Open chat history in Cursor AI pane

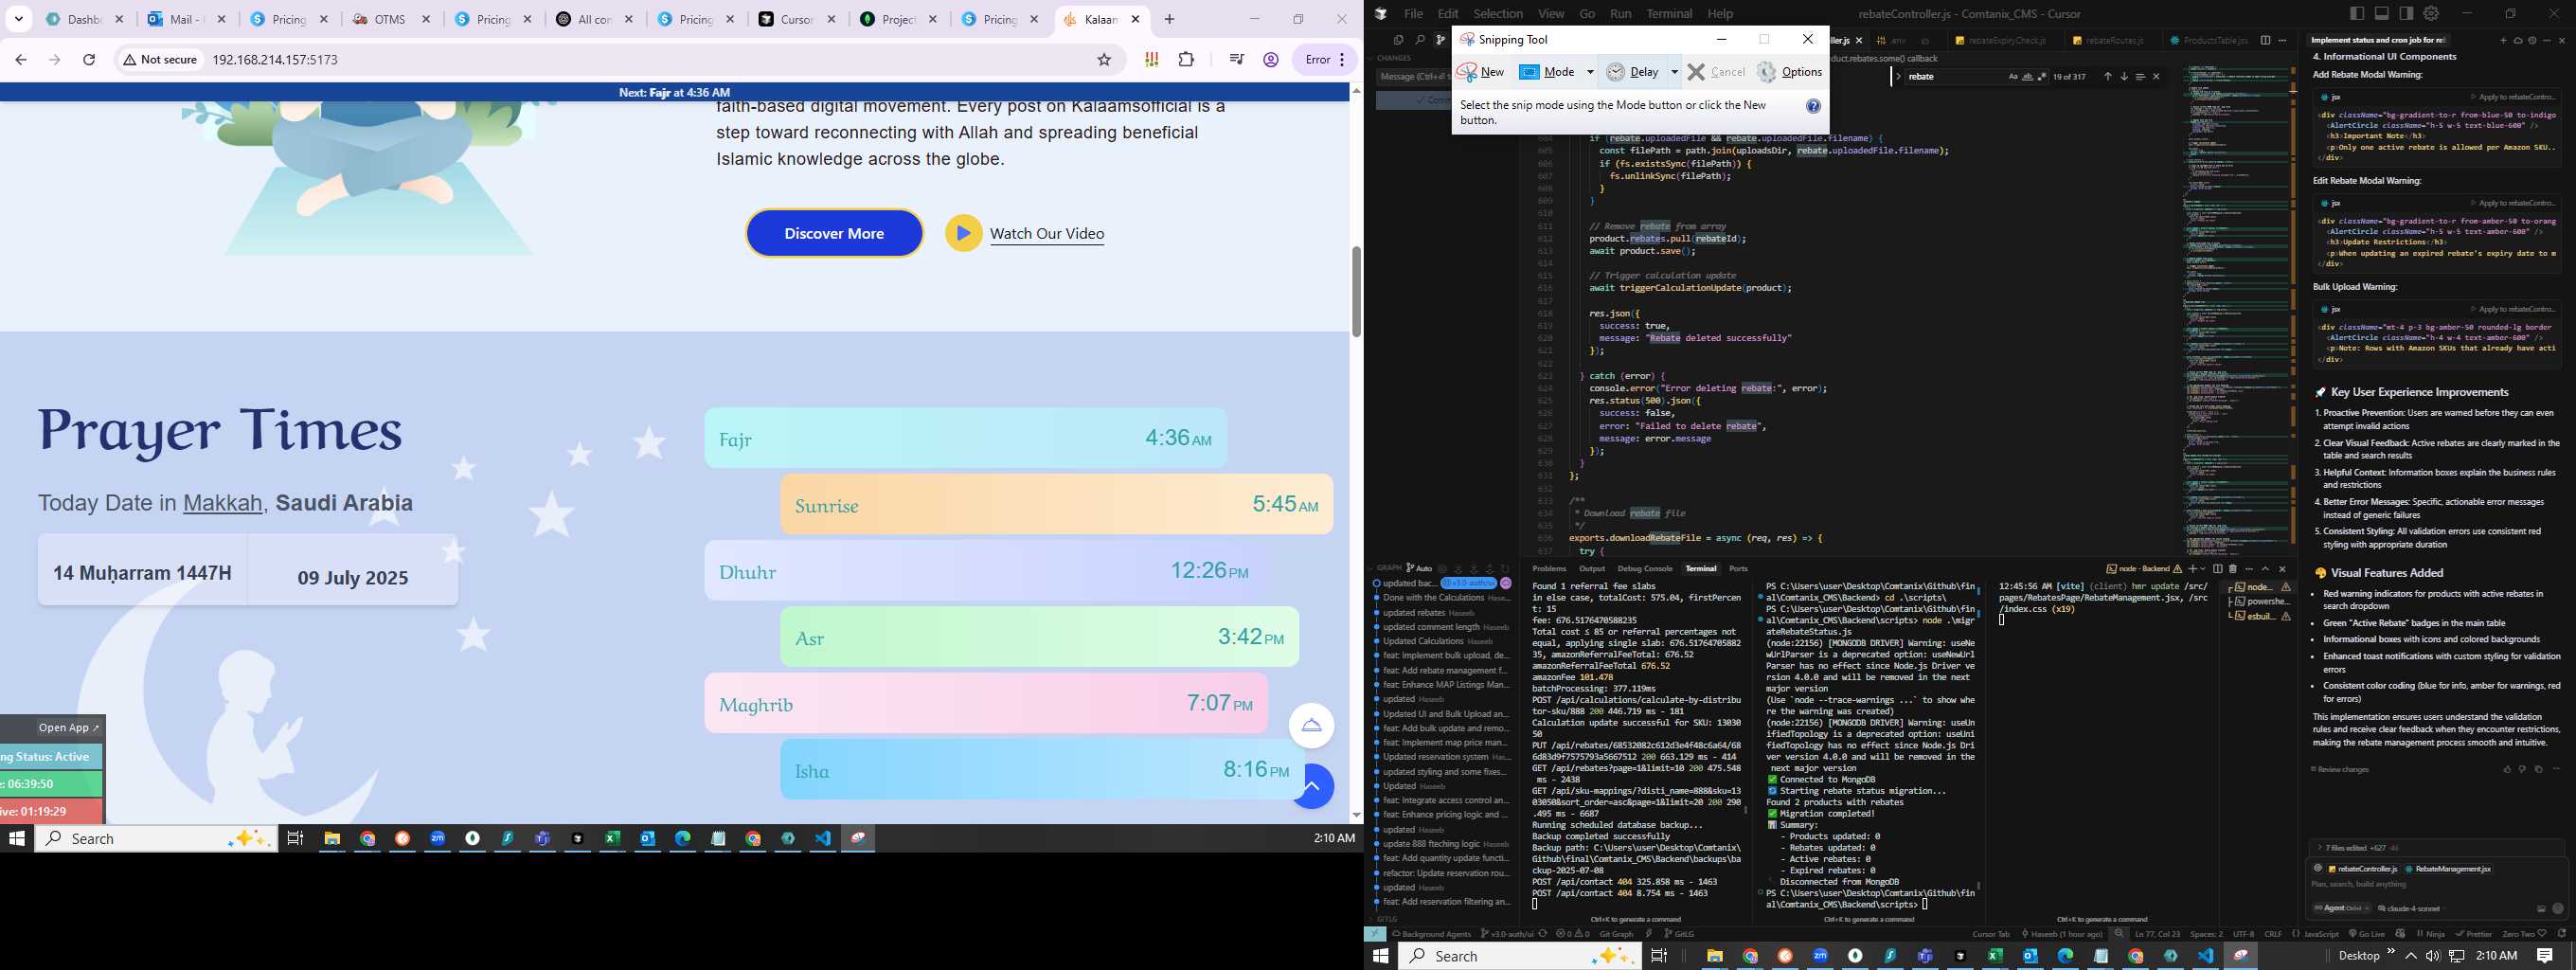tap(2532, 41)
